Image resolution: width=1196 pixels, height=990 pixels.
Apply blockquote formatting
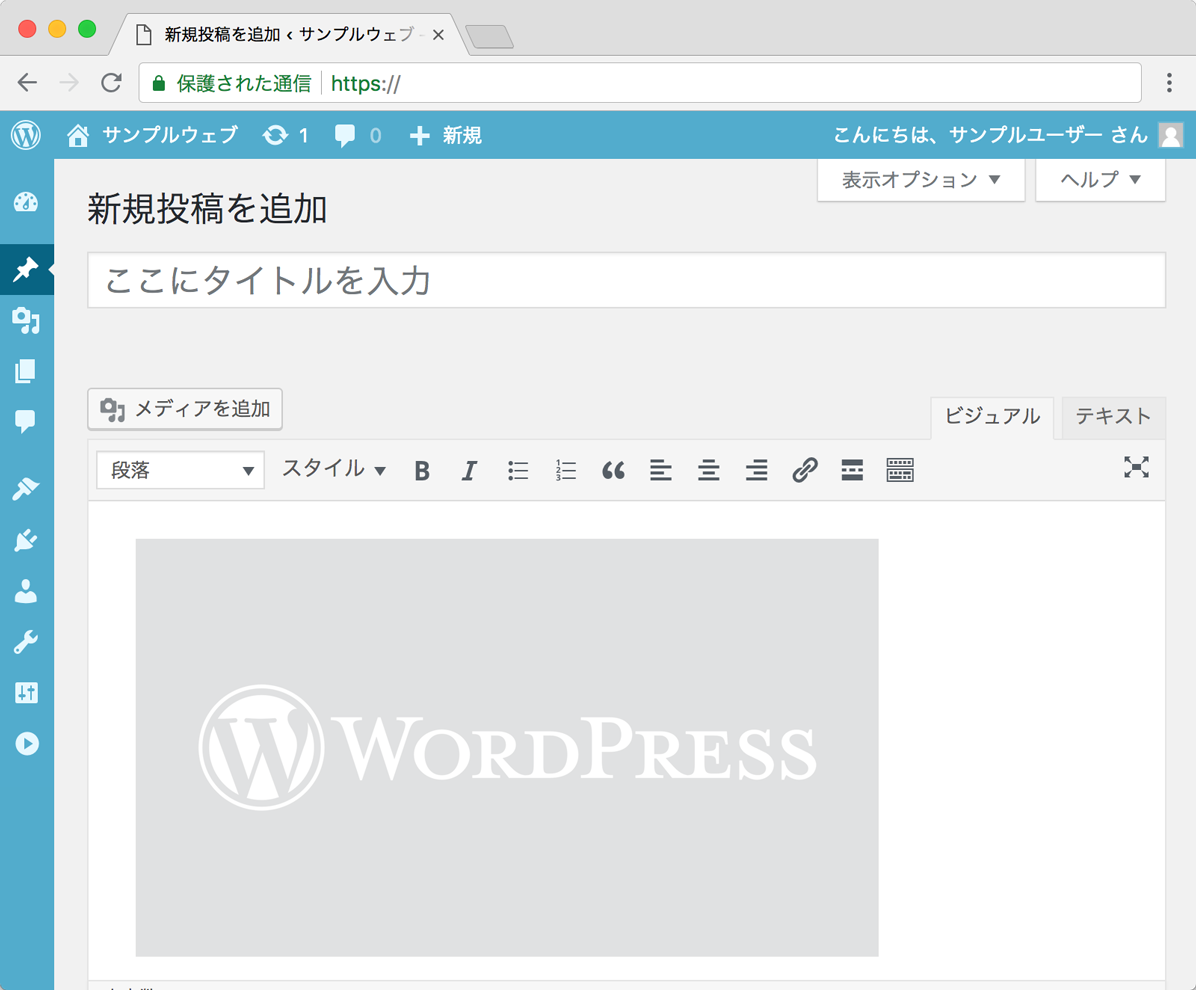tap(613, 471)
